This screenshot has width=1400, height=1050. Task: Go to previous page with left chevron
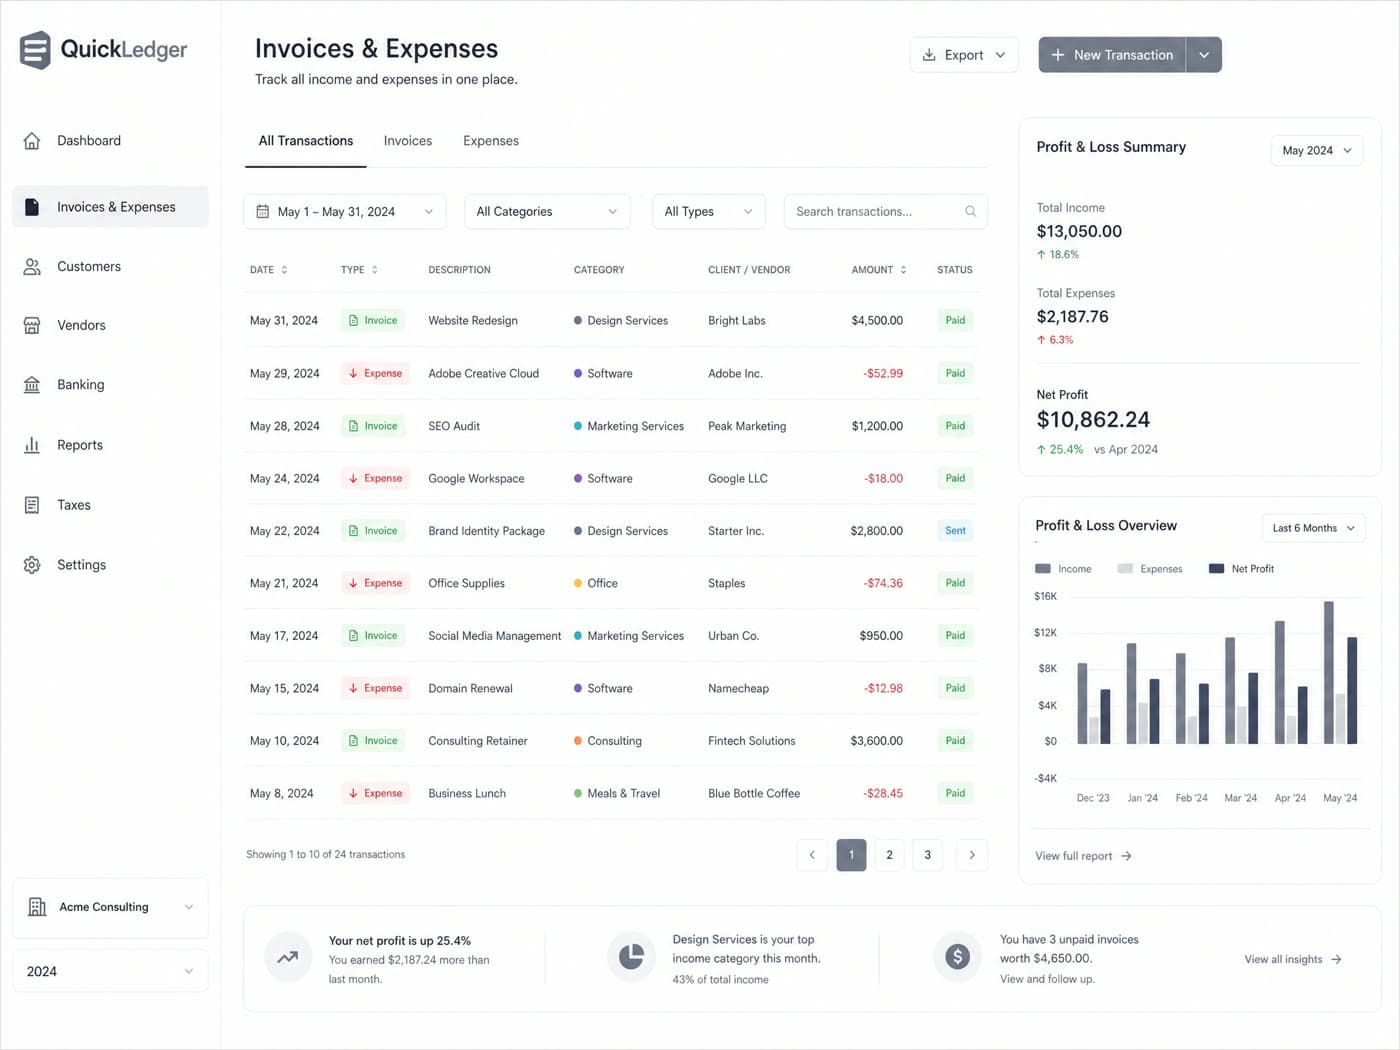coord(812,855)
